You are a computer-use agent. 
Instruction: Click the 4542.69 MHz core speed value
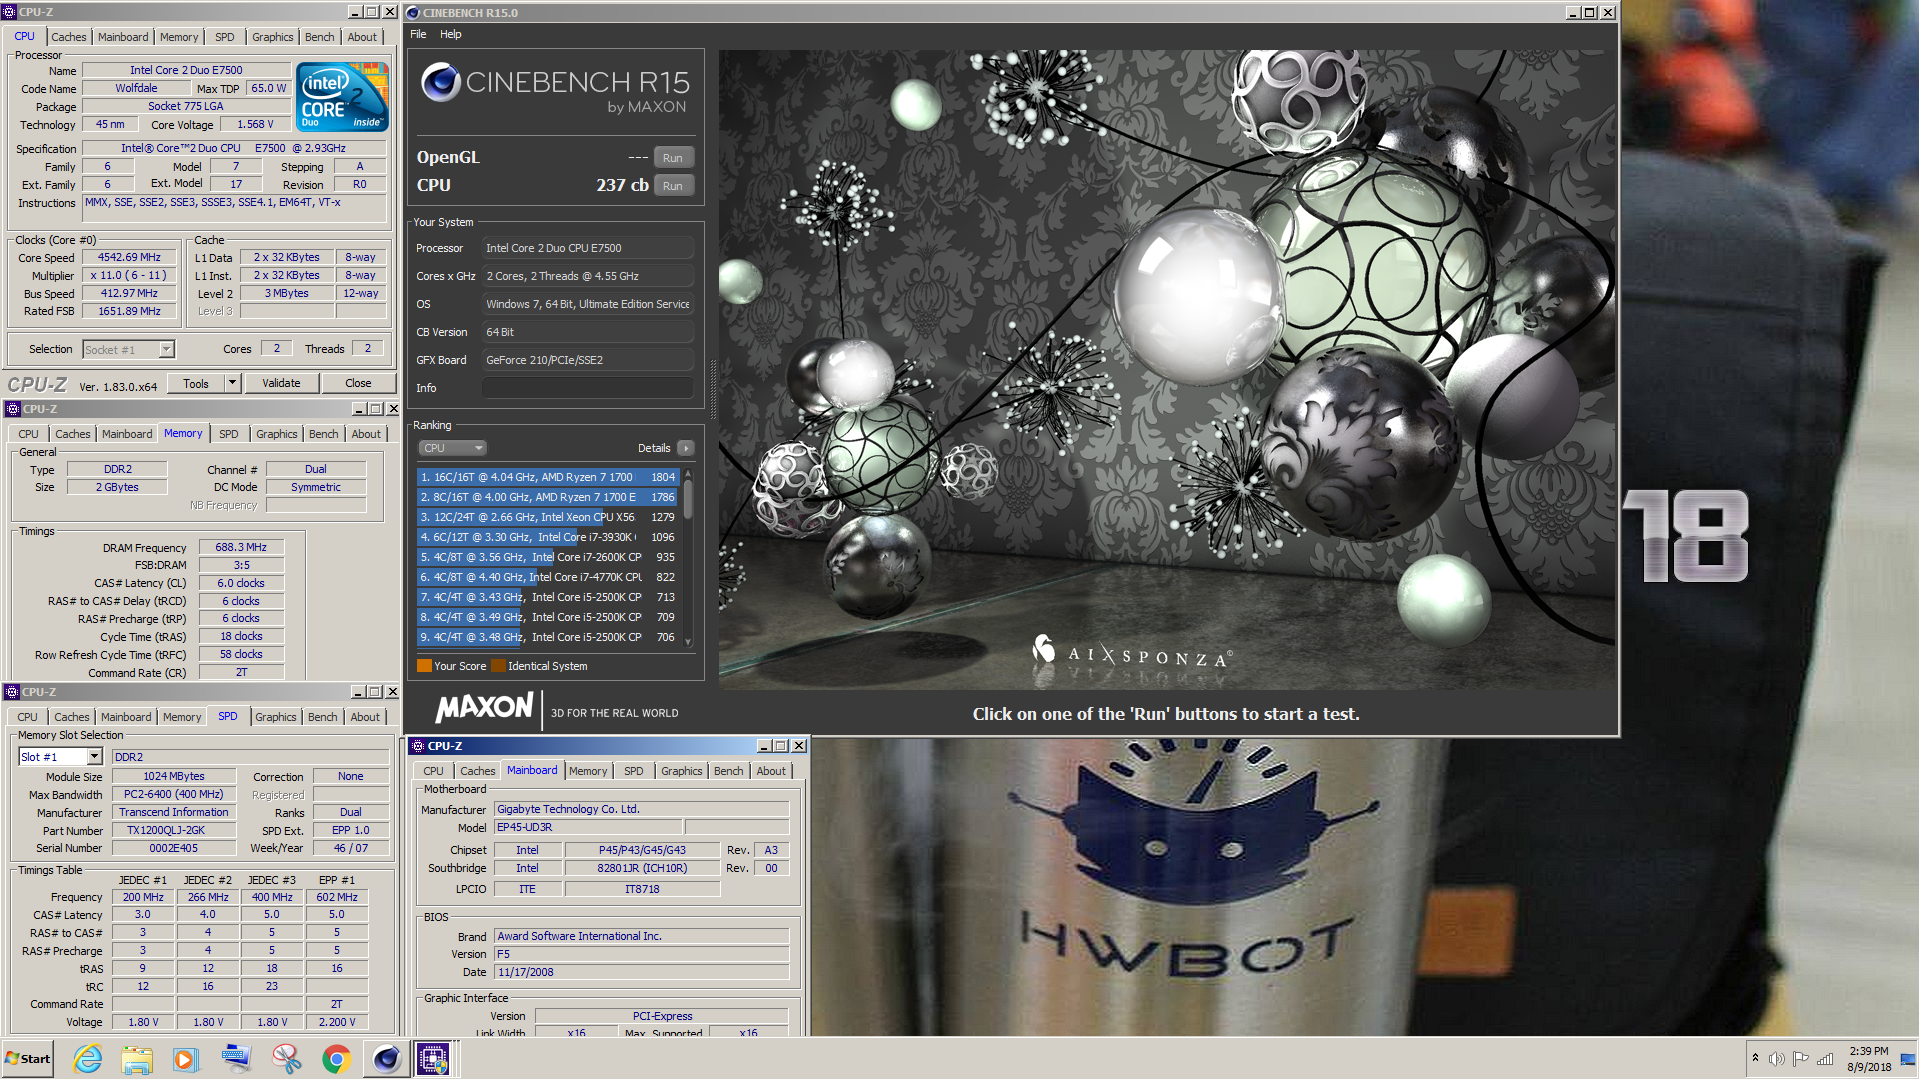pyautogui.click(x=129, y=257)
